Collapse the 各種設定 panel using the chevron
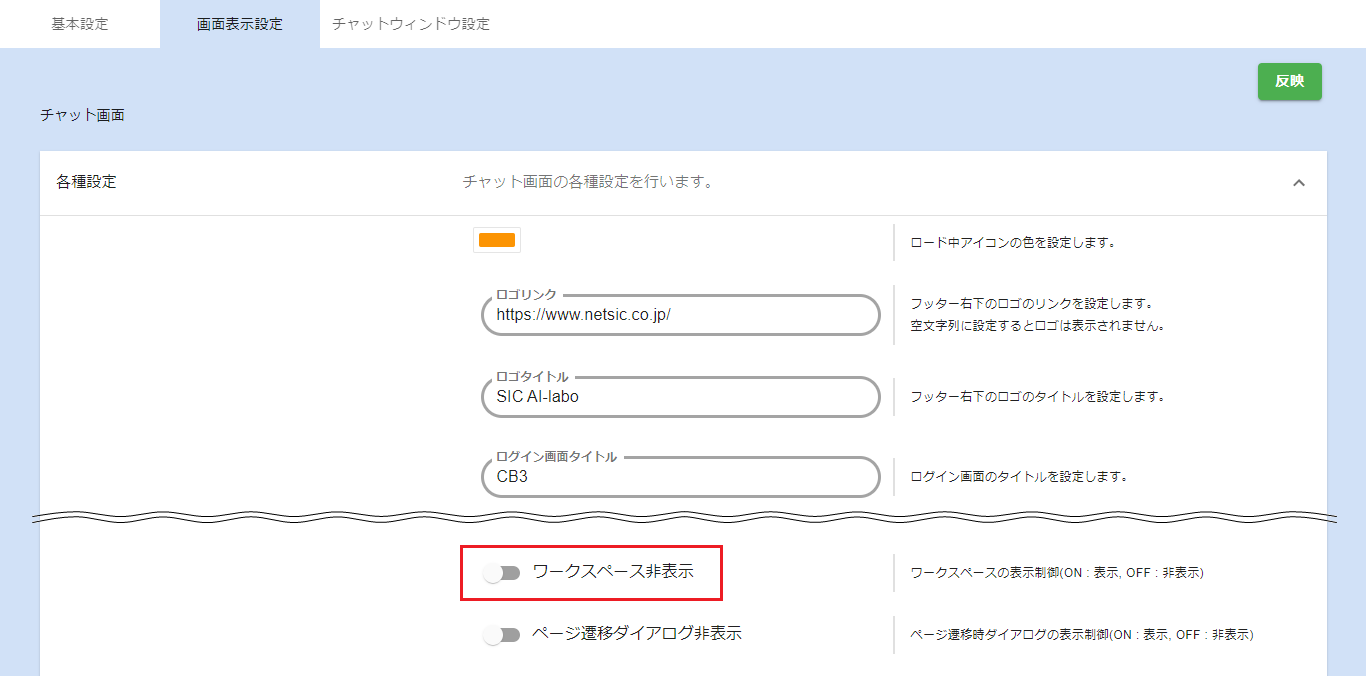The width and height of the screenshot is (1366, 676). (x=1299, y=183)
